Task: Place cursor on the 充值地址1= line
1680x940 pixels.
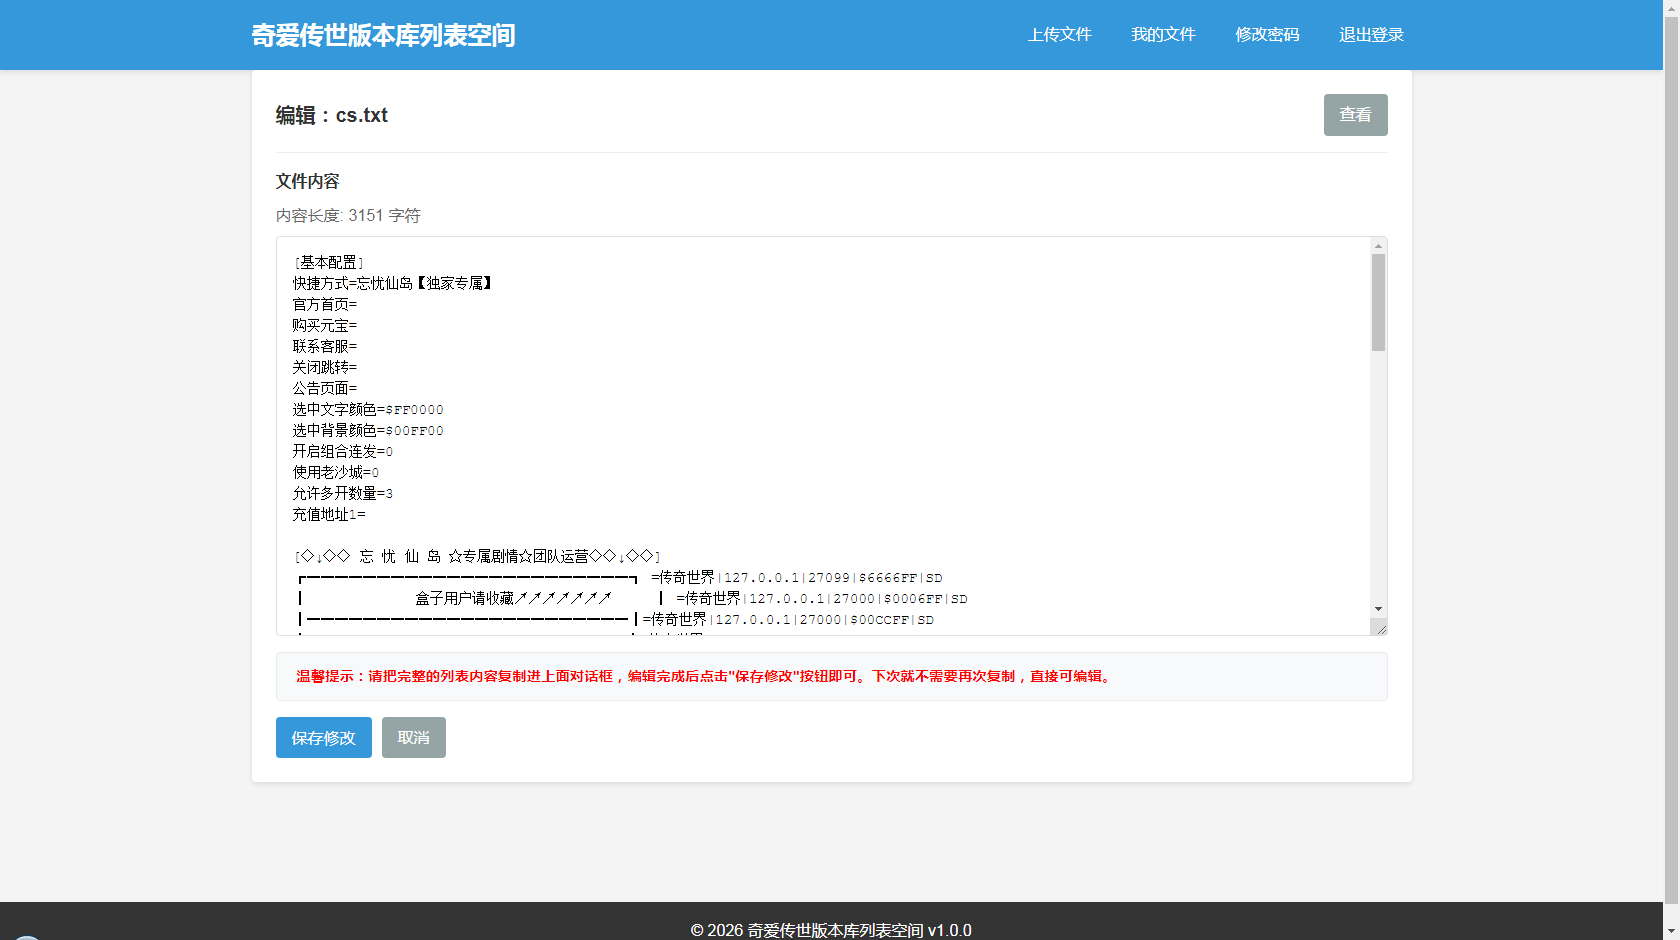Action: [328, 515]
